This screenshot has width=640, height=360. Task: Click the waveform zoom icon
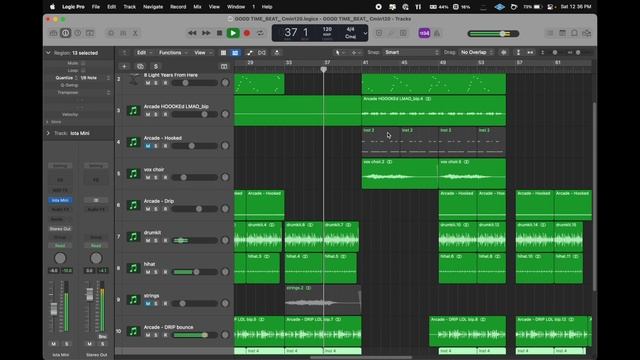click(504, 53)
